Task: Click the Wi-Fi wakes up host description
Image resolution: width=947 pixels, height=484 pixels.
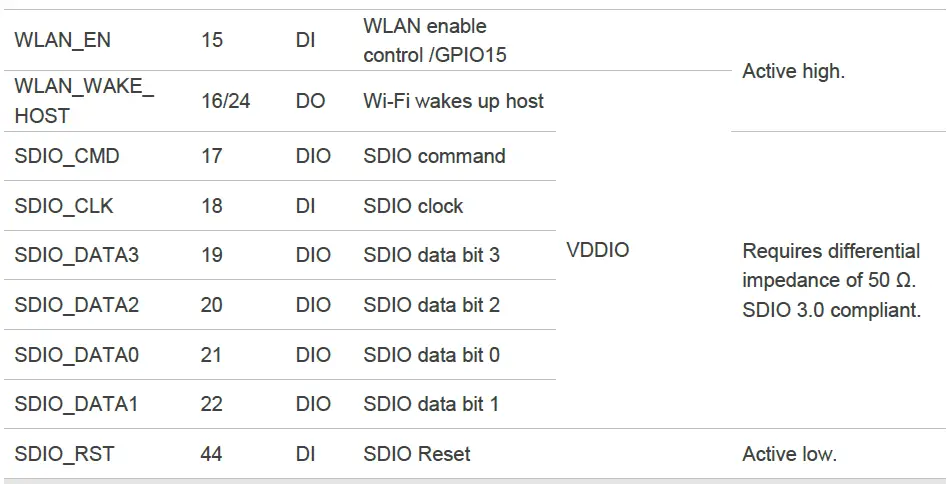Action: pyautogui.click(x=453, y=101)
